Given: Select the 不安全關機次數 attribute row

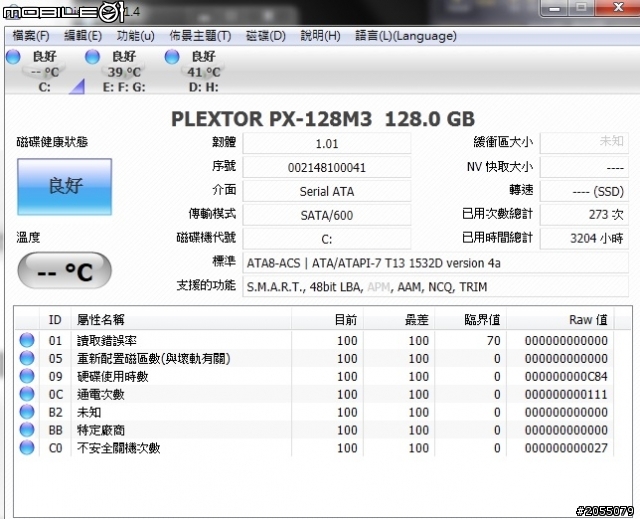Looking at the screenshot, I should 314,448.
